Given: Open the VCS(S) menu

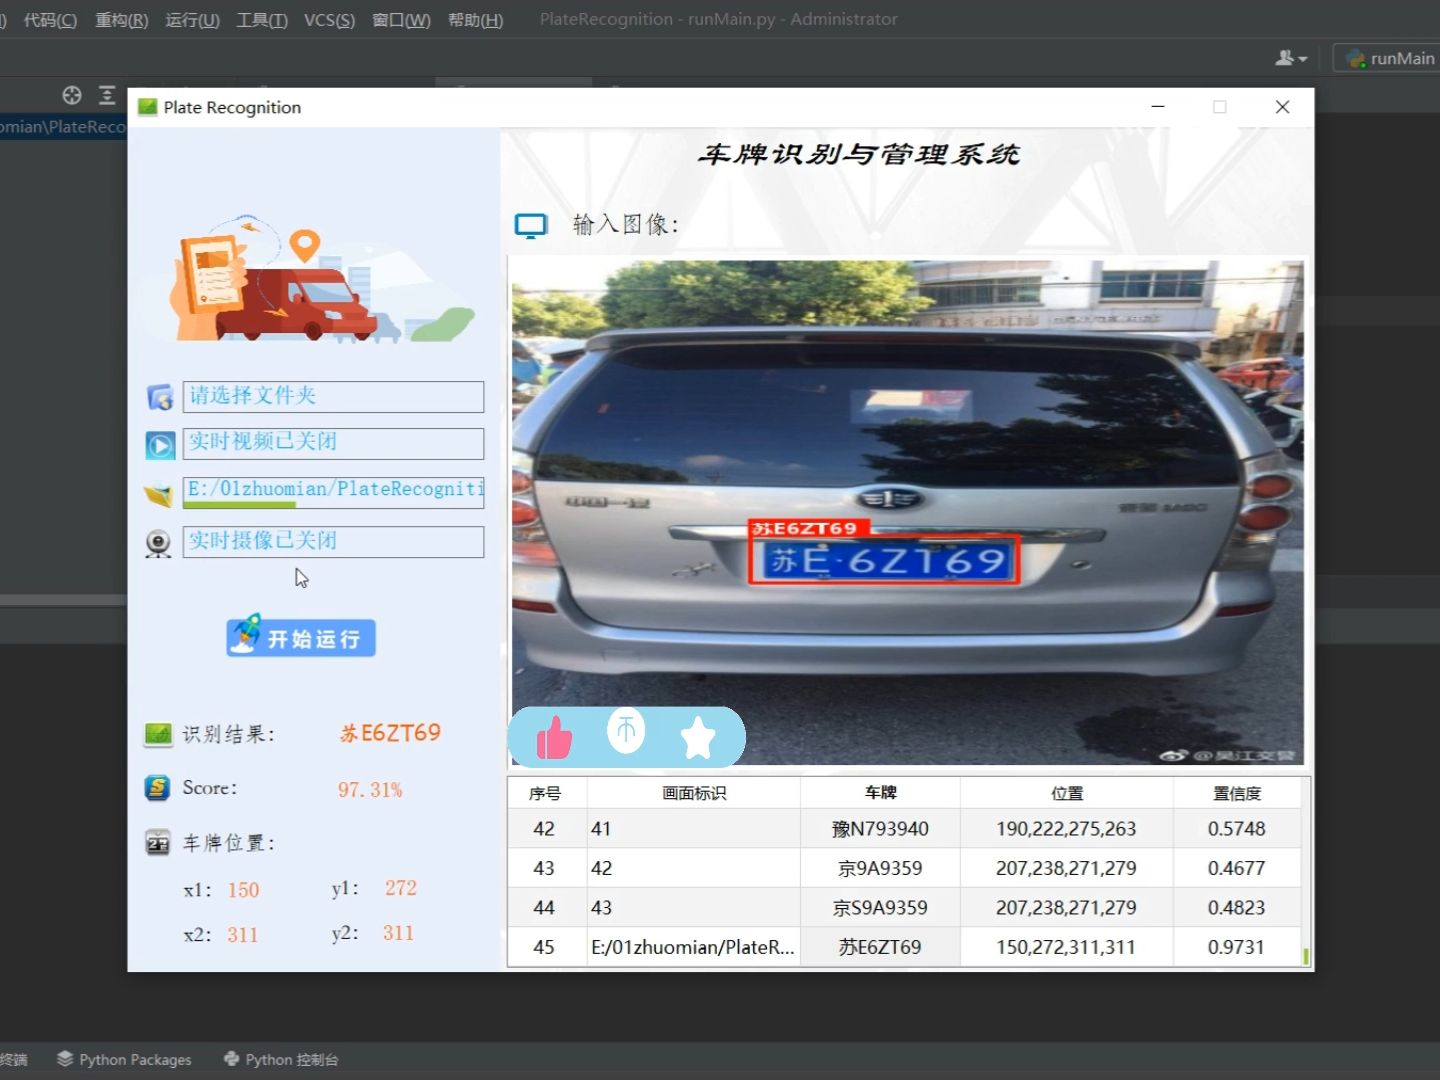Looking at the screenshot, I should point(329,20).
